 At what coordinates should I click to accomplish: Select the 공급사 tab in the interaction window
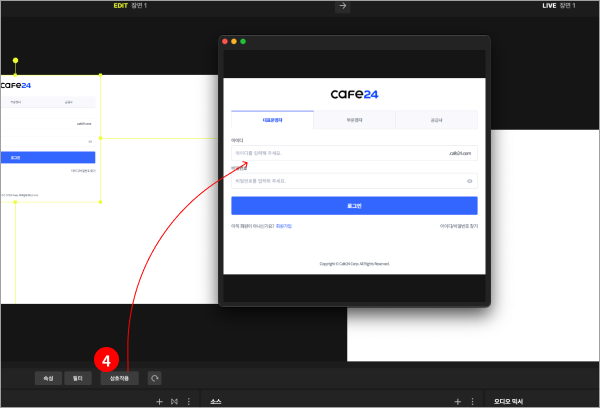coord(436,120)
